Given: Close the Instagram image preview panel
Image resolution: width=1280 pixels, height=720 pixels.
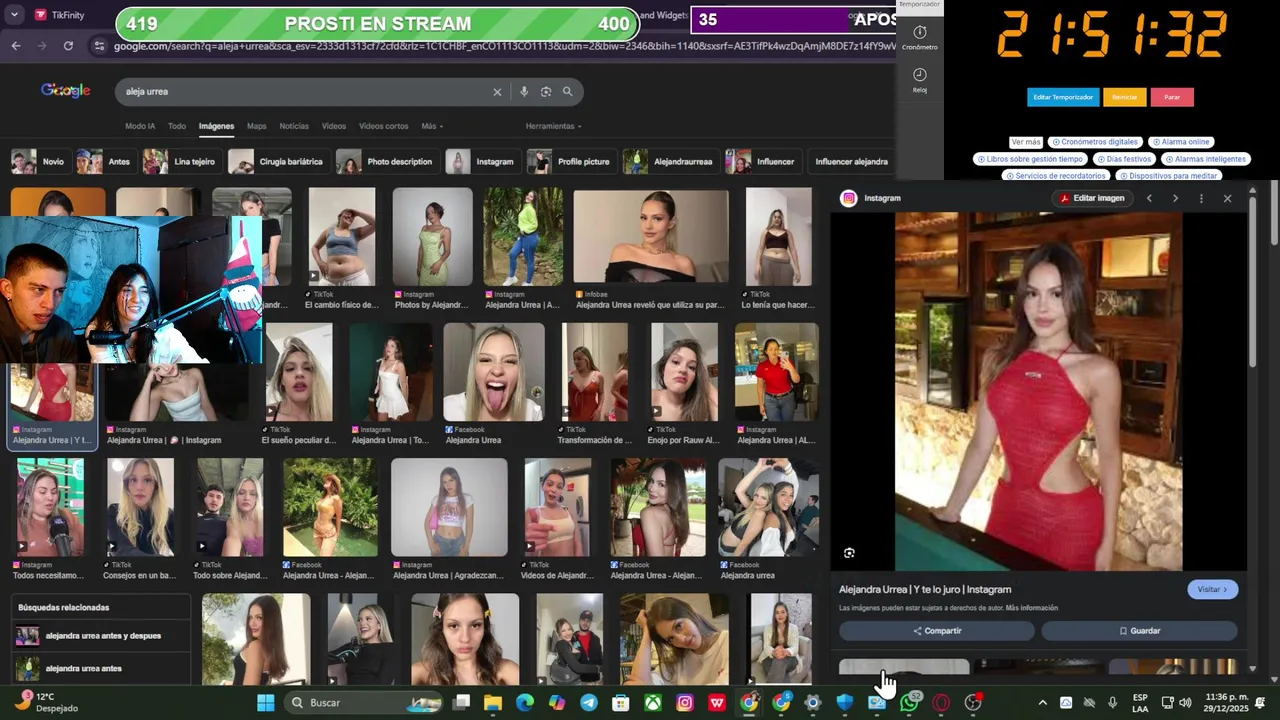Looking at the screenshot, I should 1227,198.
